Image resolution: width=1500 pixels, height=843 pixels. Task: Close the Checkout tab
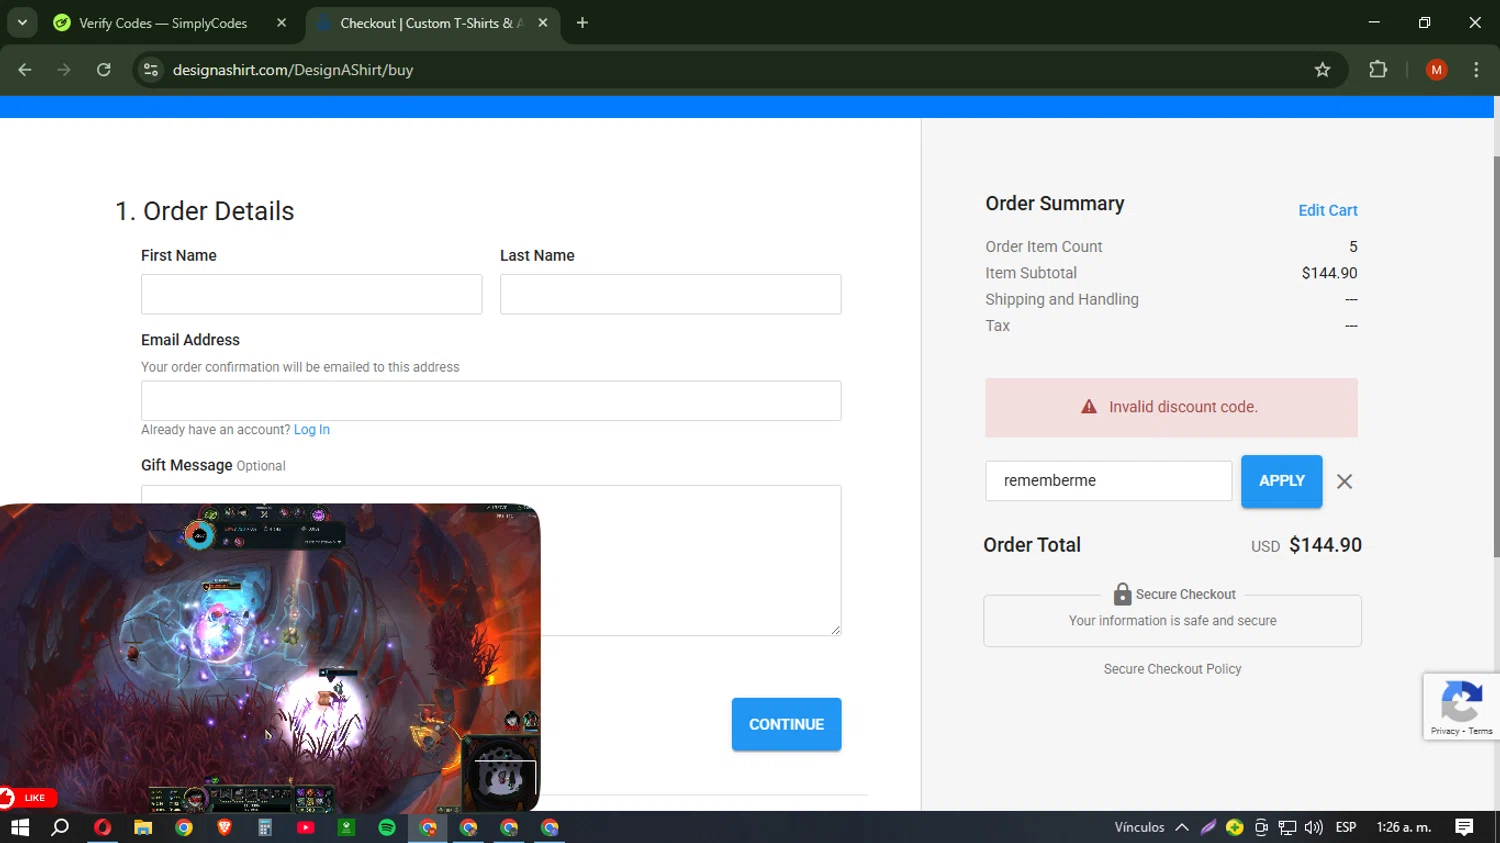click(543, 23)
